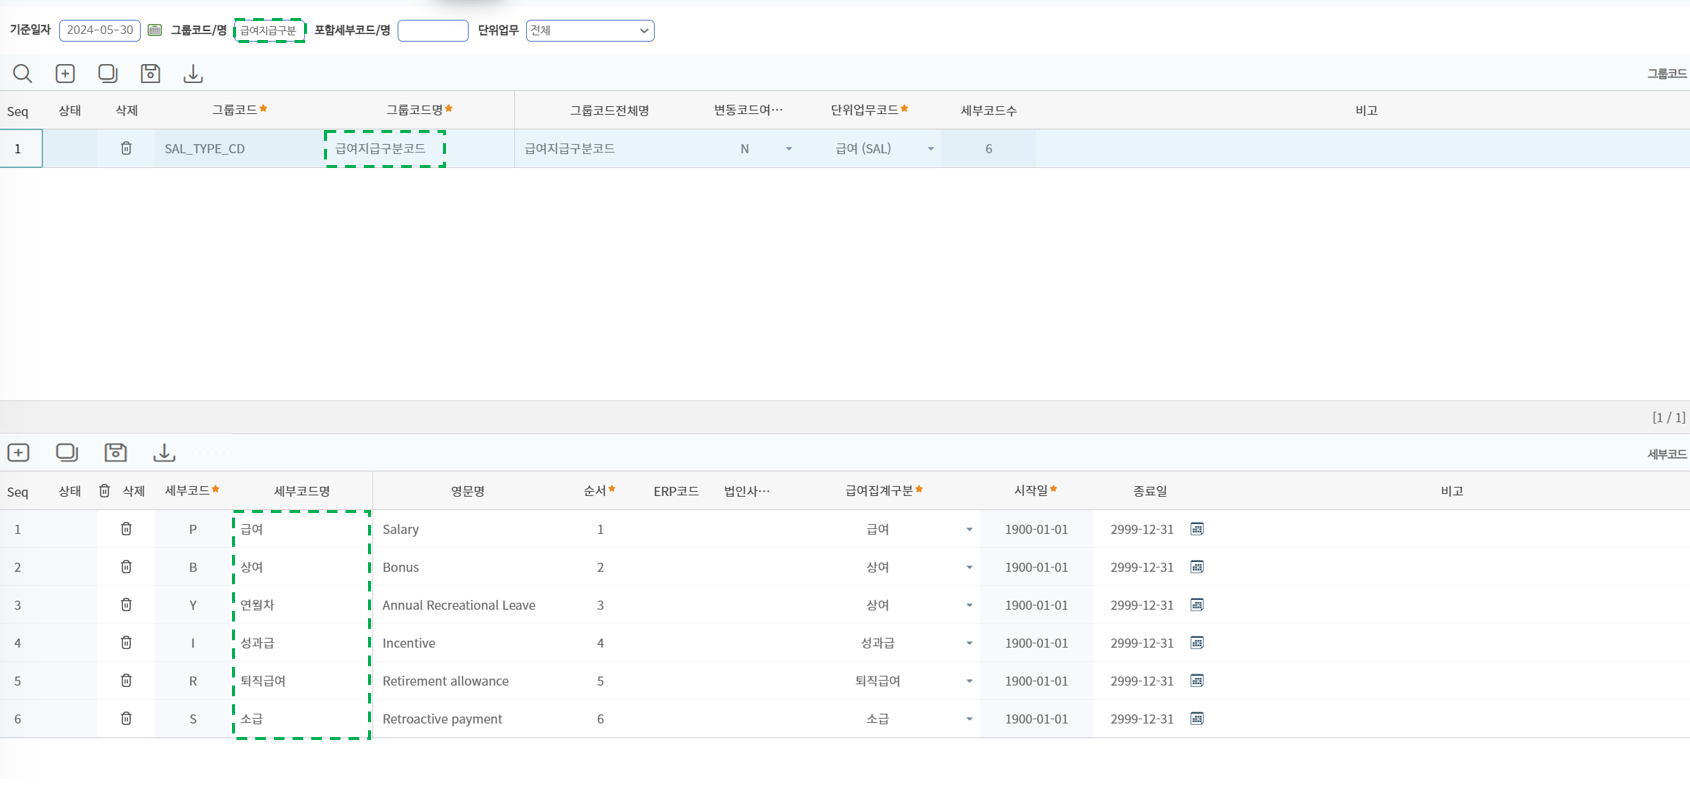Viewport: 1690px width, 795px height.
Task: Delete the 소급 (S) detail row
Action: click(x=126, y=719)
